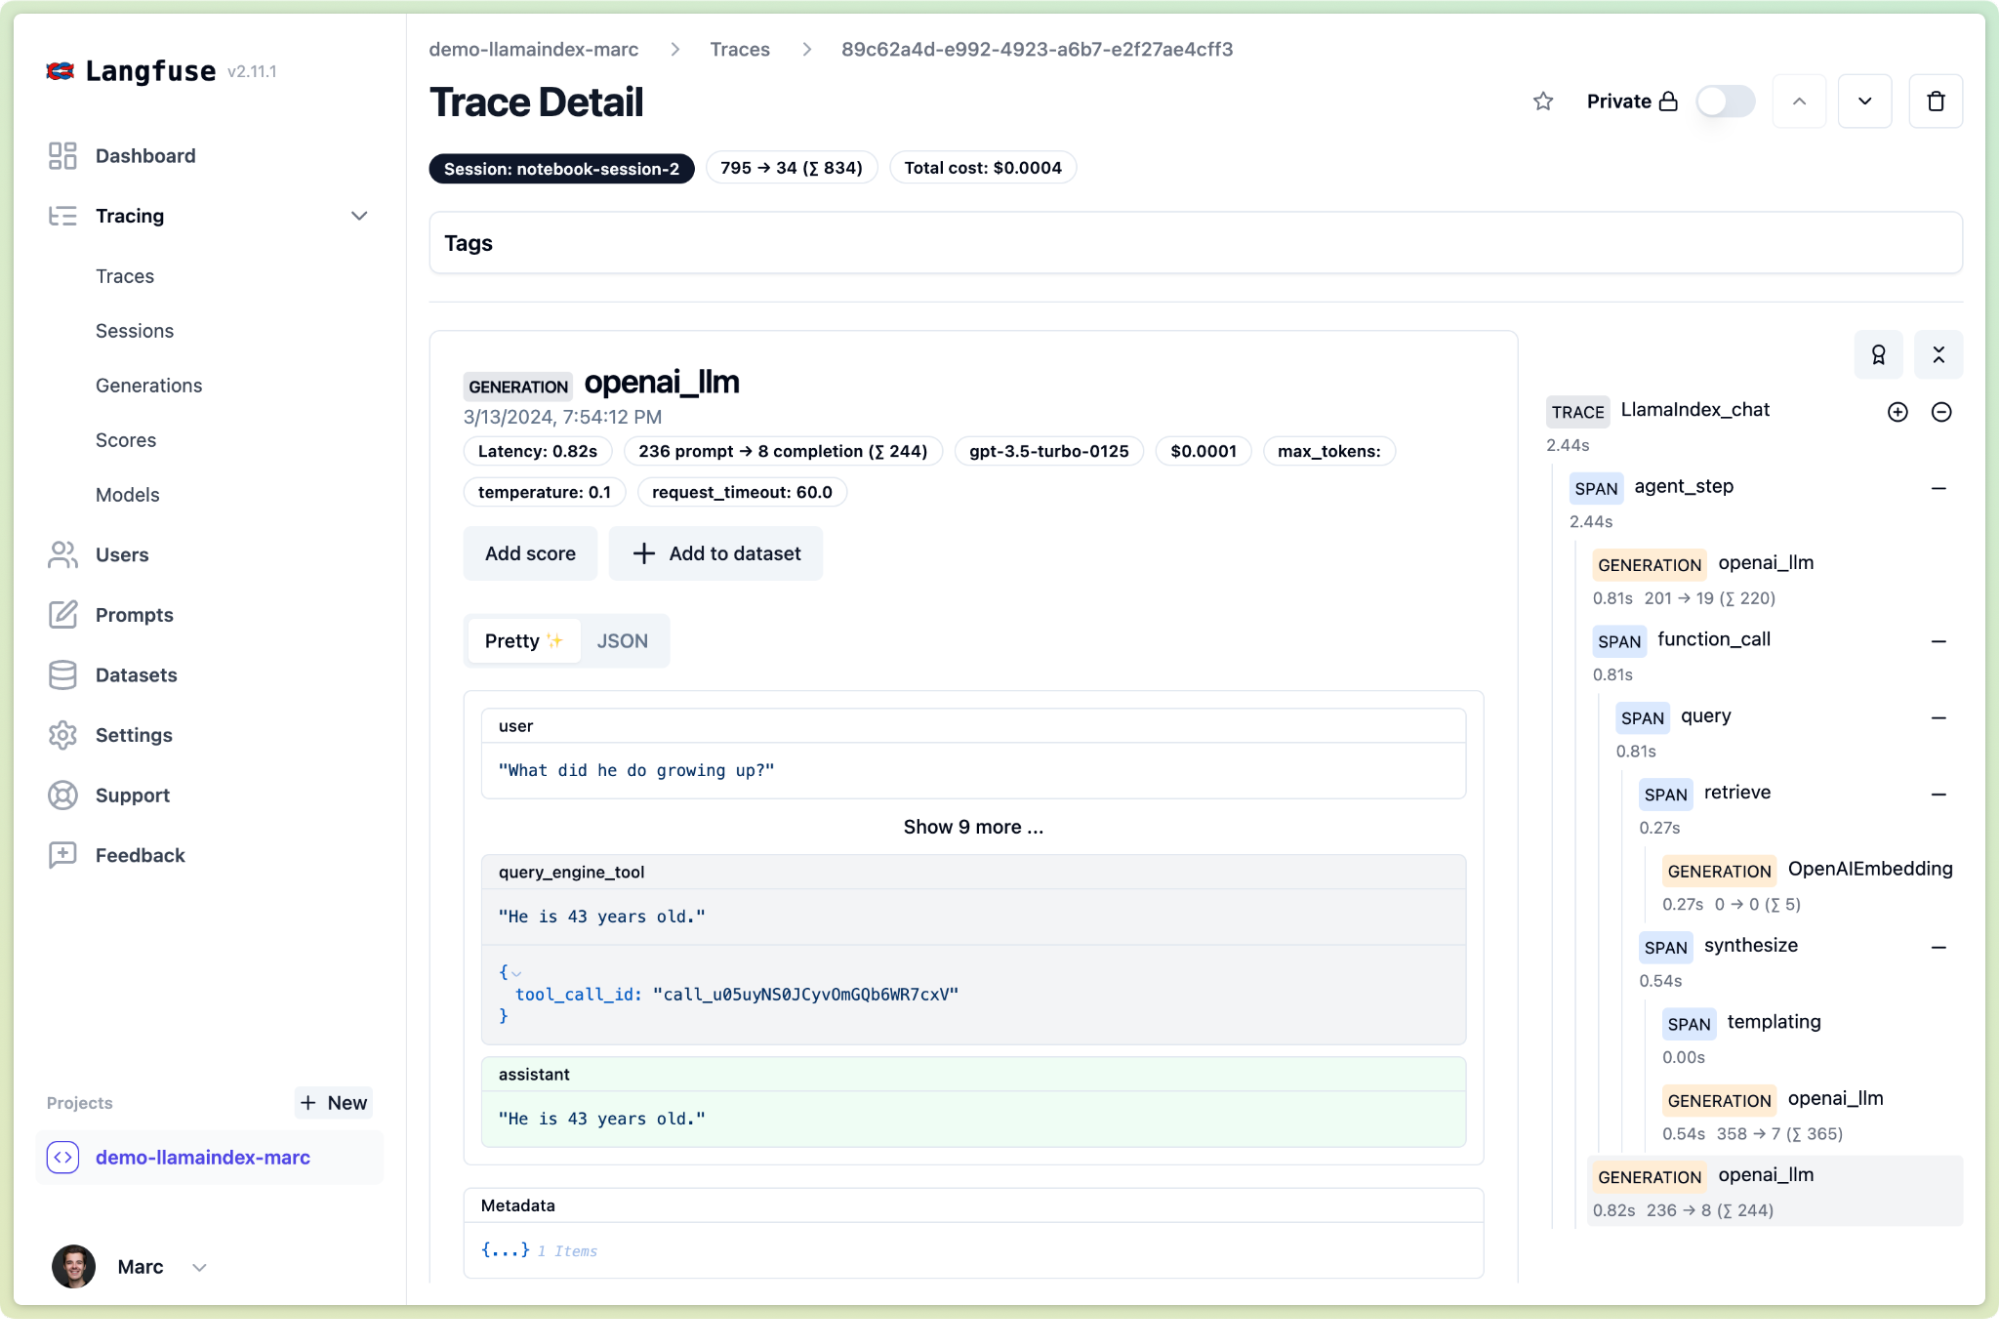Image resolution: width=1999 pixels, height=1319 pixels.
Task: Select the demo-llamaindex-marc project
Action: coord(210,1157)
